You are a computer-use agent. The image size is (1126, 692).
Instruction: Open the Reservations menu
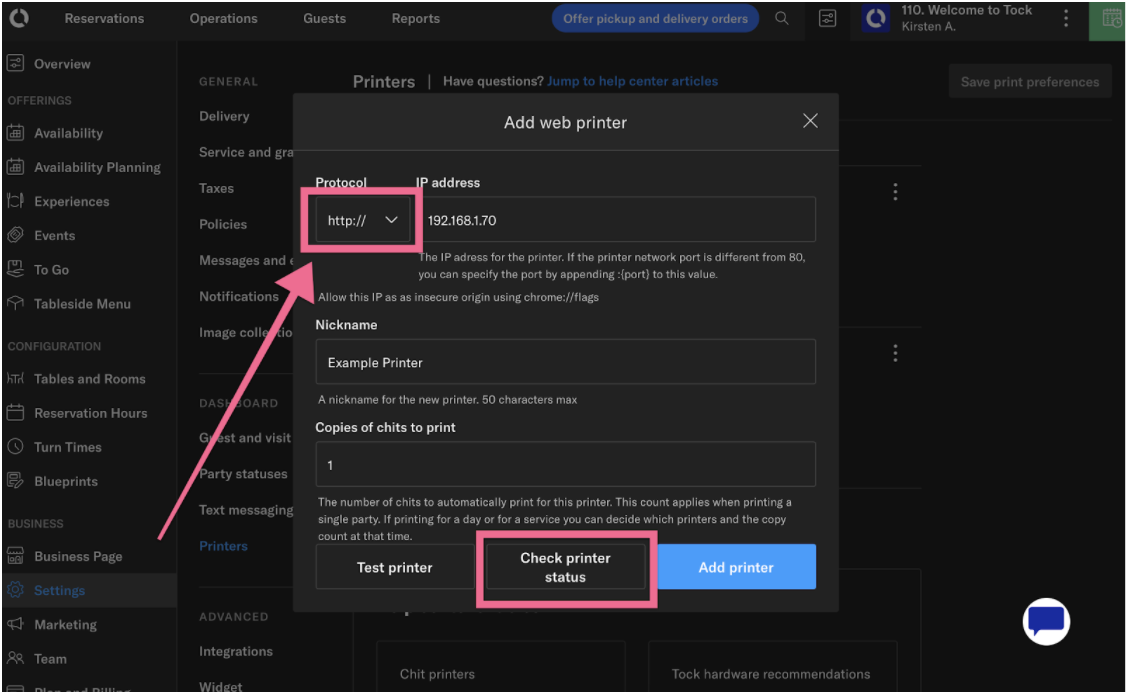104,19
